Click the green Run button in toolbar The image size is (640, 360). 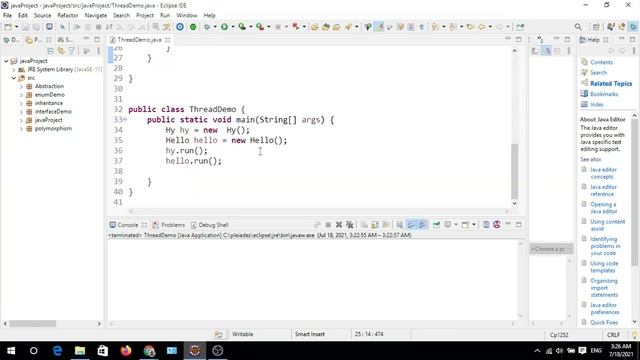224,27
